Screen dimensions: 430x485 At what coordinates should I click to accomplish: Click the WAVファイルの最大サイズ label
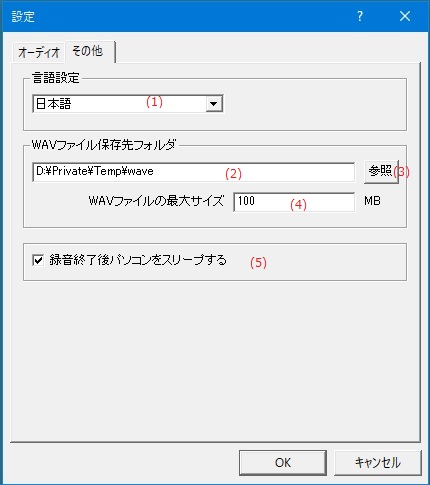(156, 201)
